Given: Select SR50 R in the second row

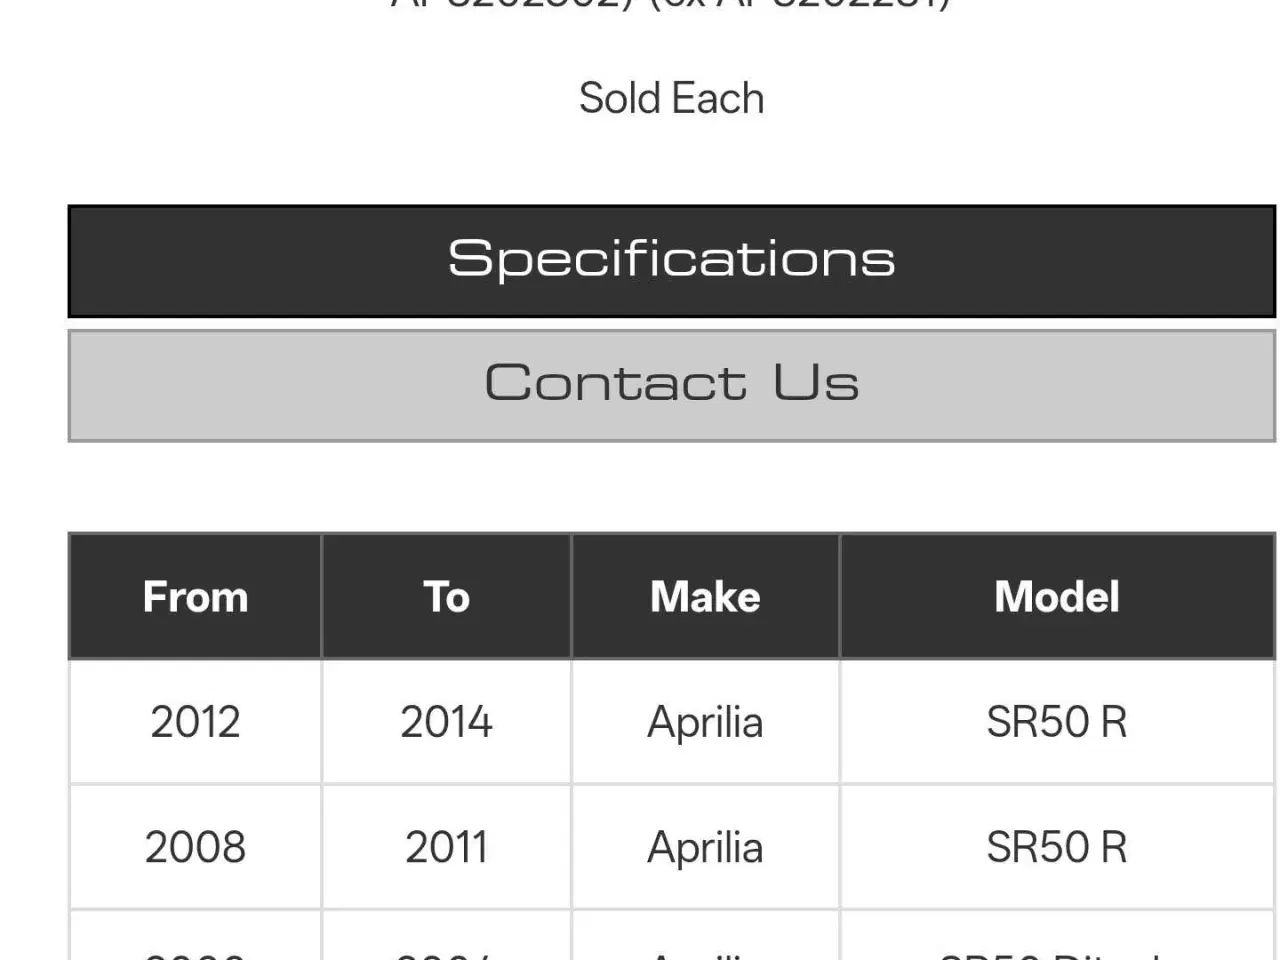Looking at the screenshot, I should [1056, 846].
